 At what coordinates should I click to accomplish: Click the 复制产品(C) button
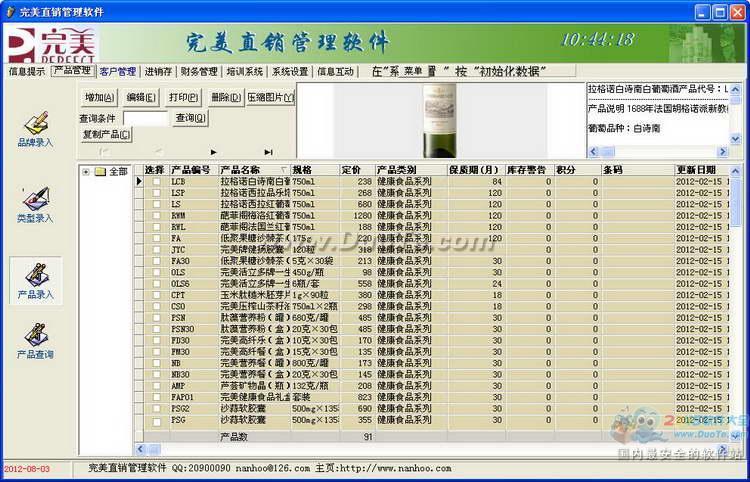pos(106,135)
